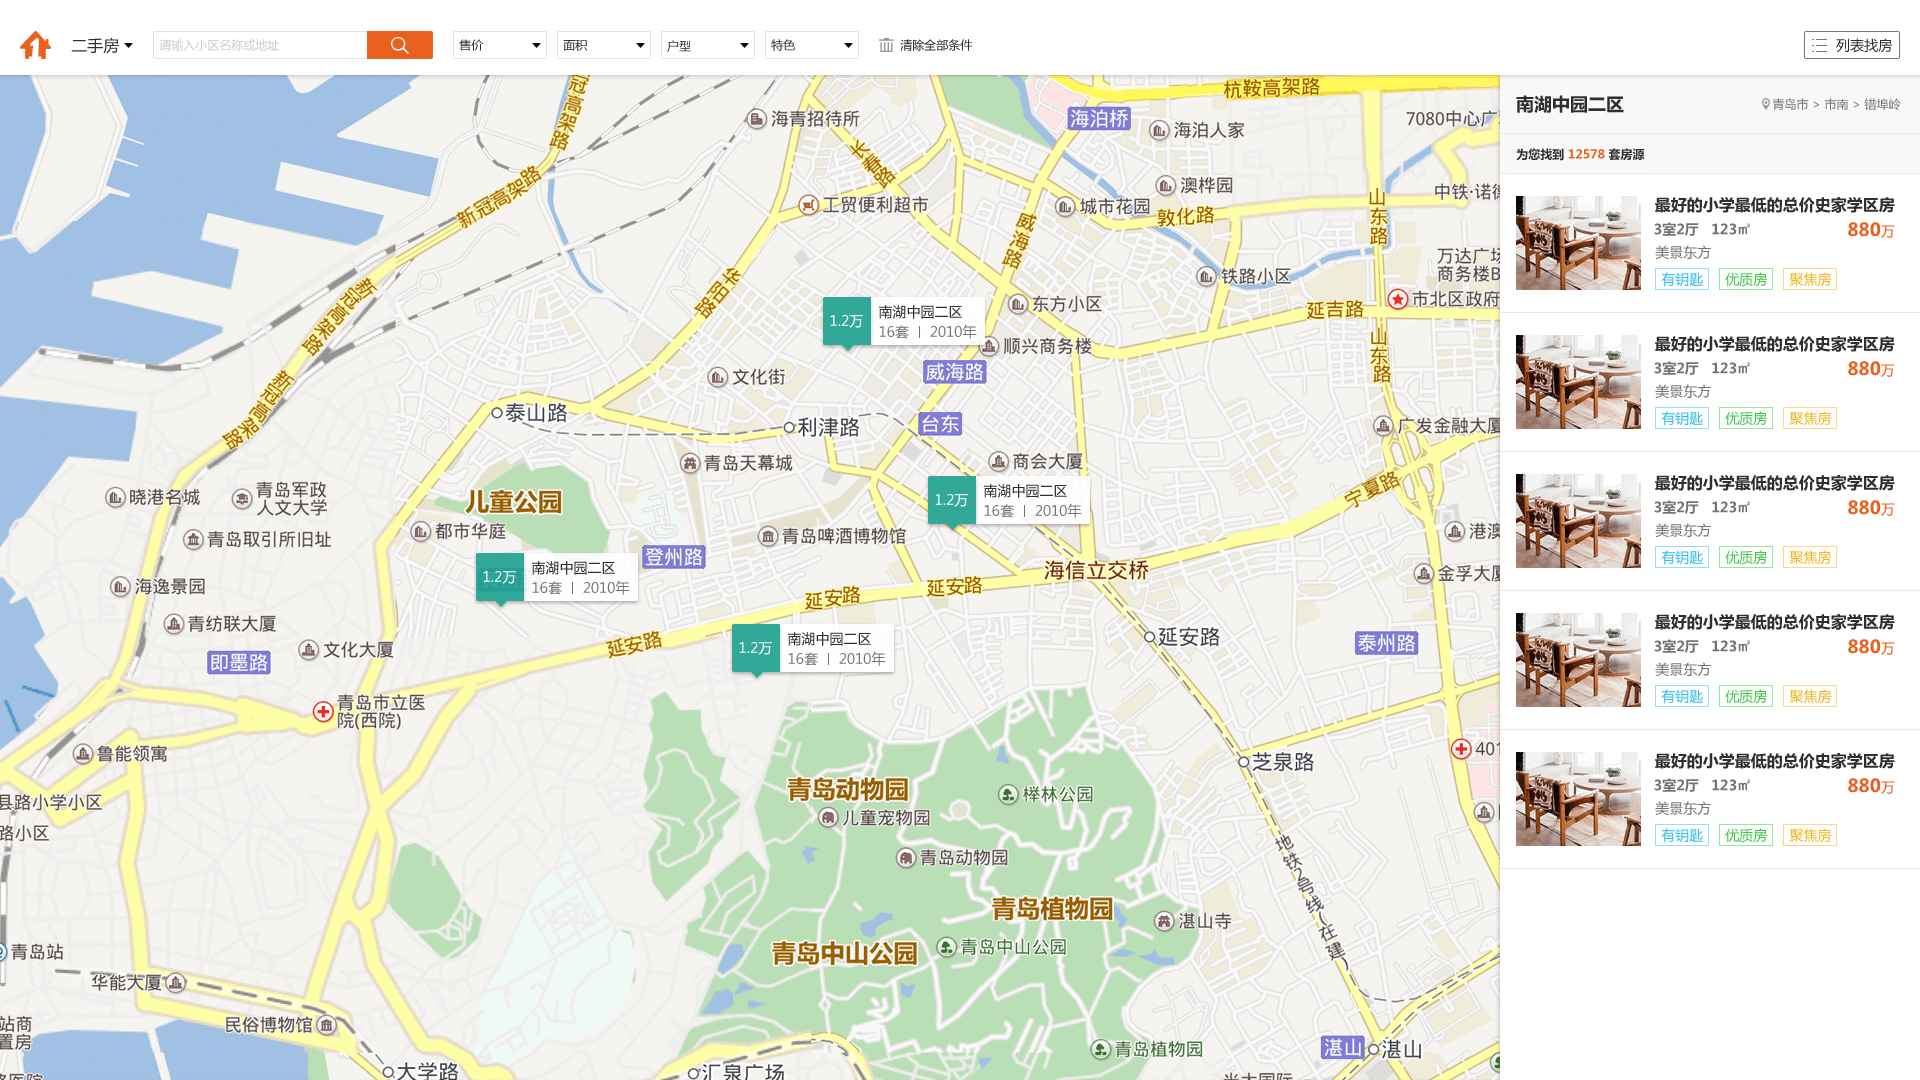Click the 青岛啤酒博物馆 museum map icon

pos(768,537)
